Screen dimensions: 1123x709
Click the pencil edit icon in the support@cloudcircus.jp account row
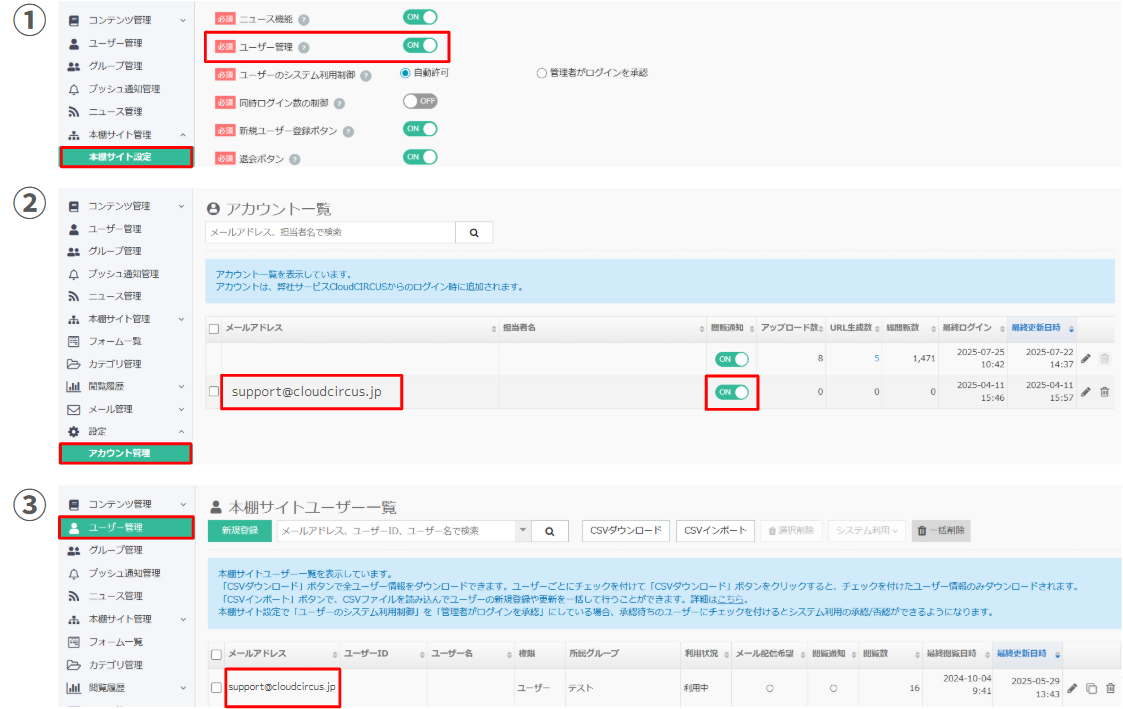coord(1086,392)
